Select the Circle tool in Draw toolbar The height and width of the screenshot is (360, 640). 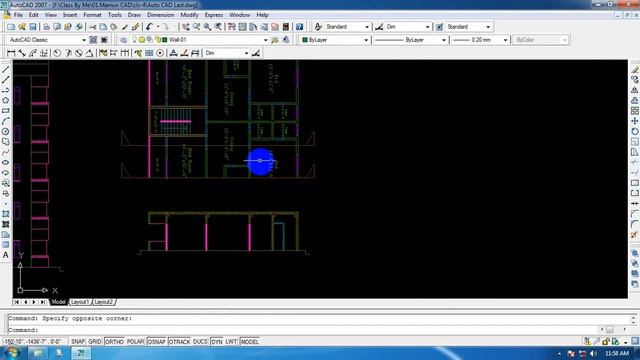coord(6,131)
